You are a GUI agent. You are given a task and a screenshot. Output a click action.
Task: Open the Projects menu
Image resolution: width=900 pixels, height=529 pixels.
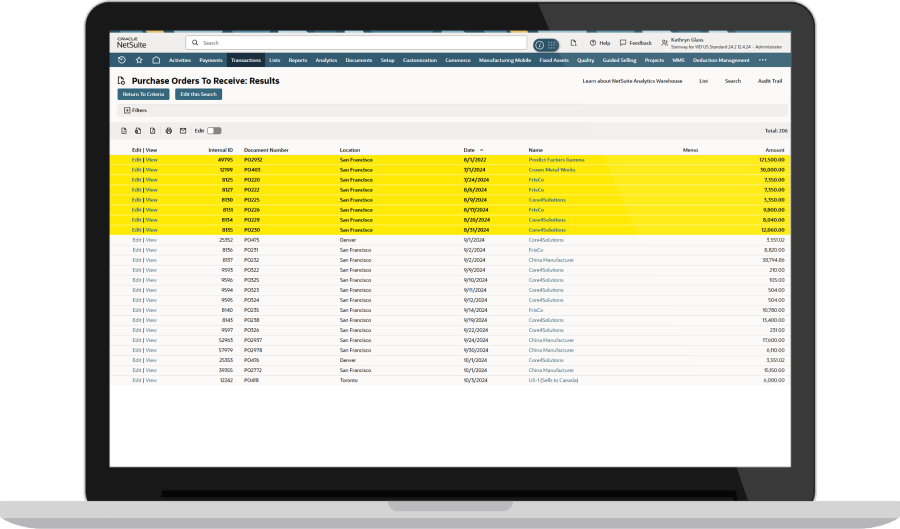pyautogui.click(x=654, y=60)
